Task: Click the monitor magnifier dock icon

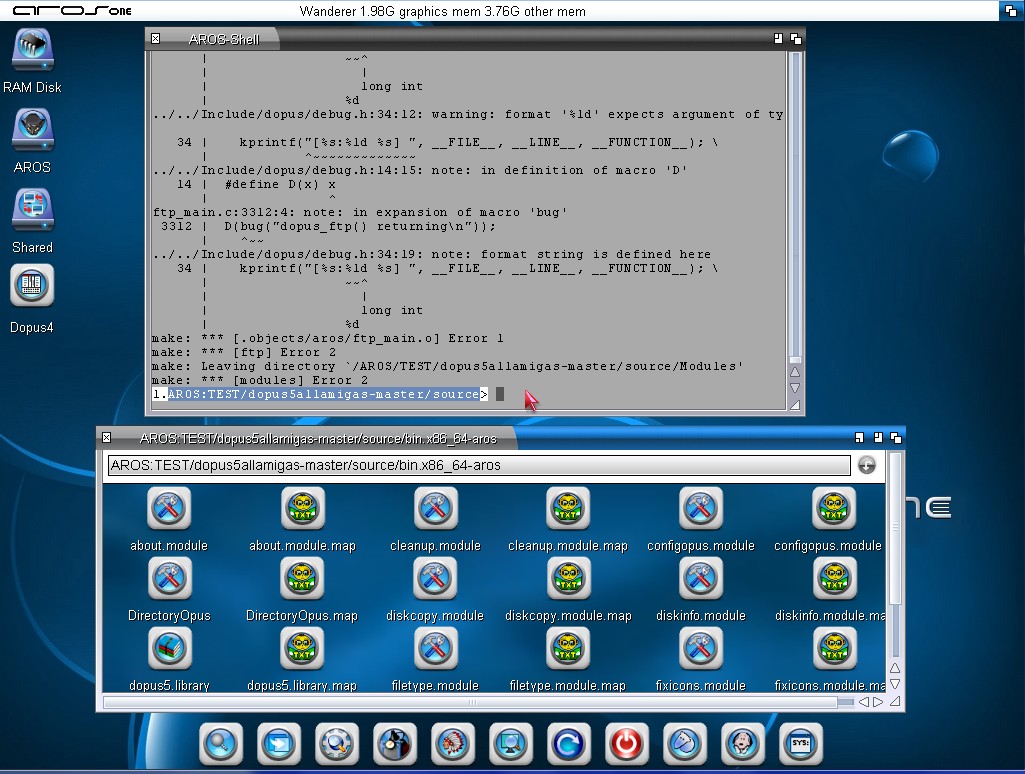Action: [511, 743]
